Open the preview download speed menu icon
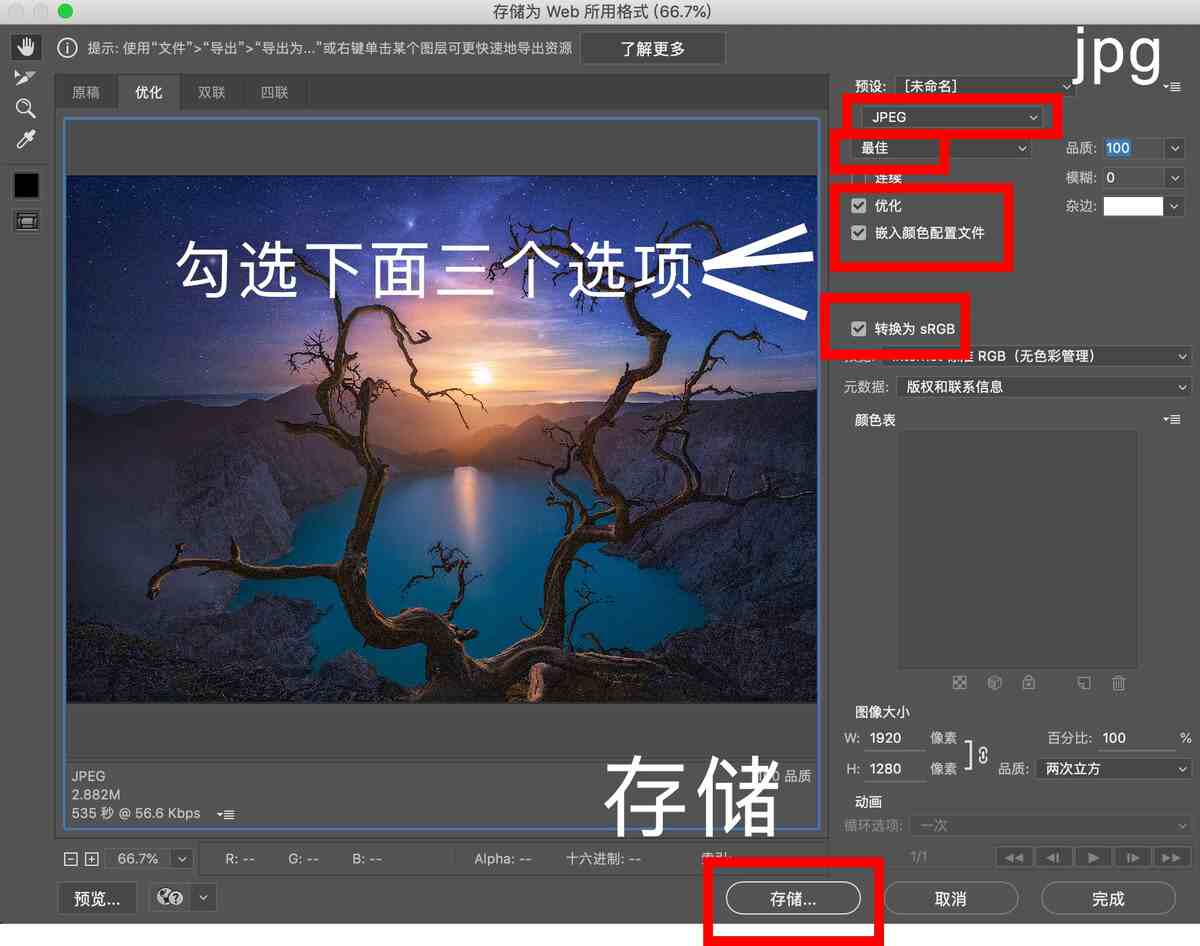The width and height of the screenshot is (1200, 946). 225,814
